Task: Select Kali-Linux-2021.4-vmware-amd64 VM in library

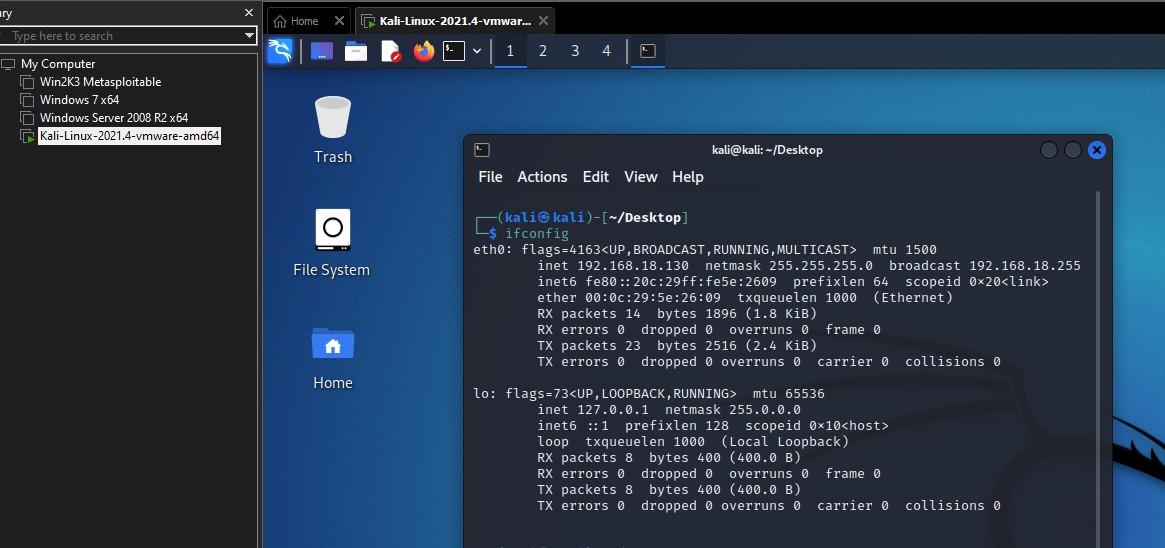Action: coord(129,136)
